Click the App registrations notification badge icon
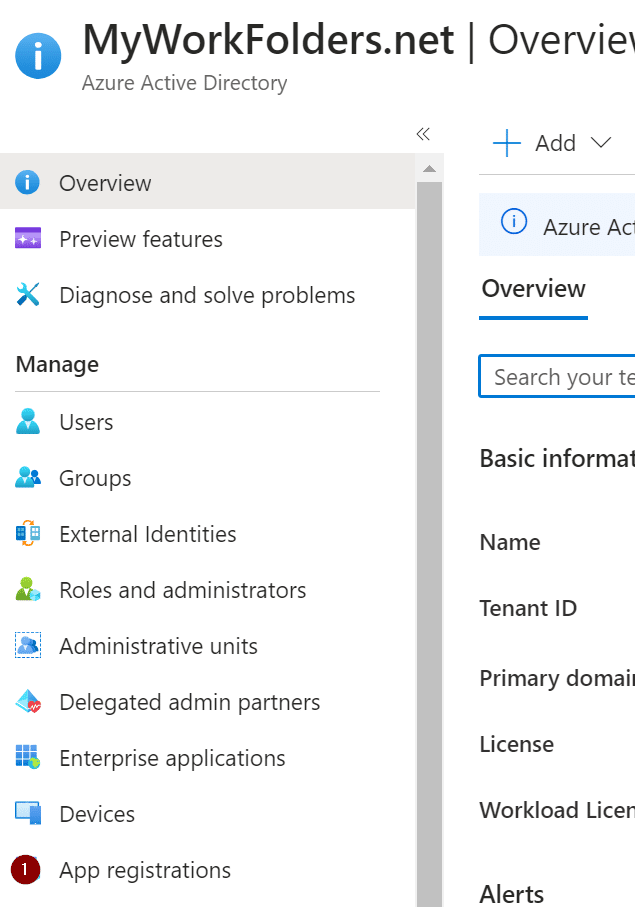 28,869
